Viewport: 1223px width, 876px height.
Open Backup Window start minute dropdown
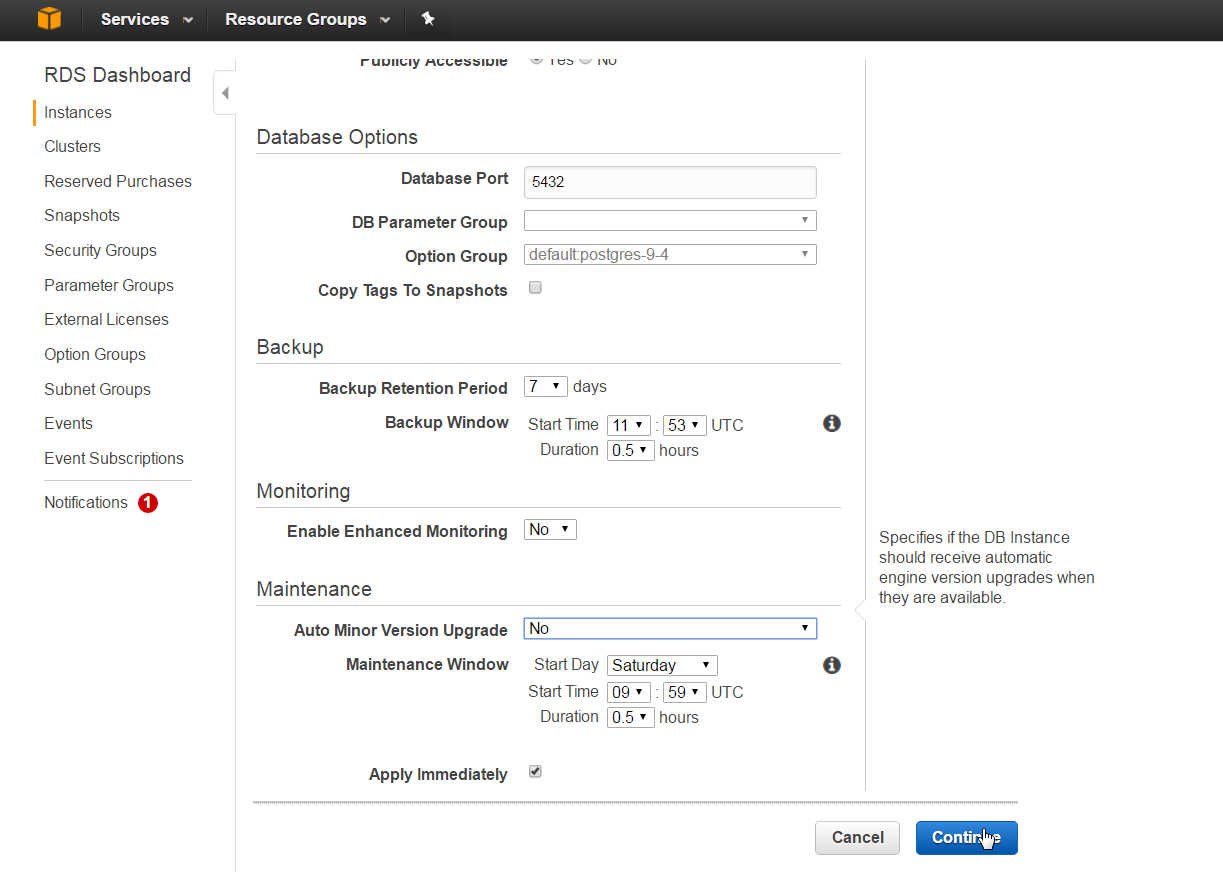(x=685, y=425)
